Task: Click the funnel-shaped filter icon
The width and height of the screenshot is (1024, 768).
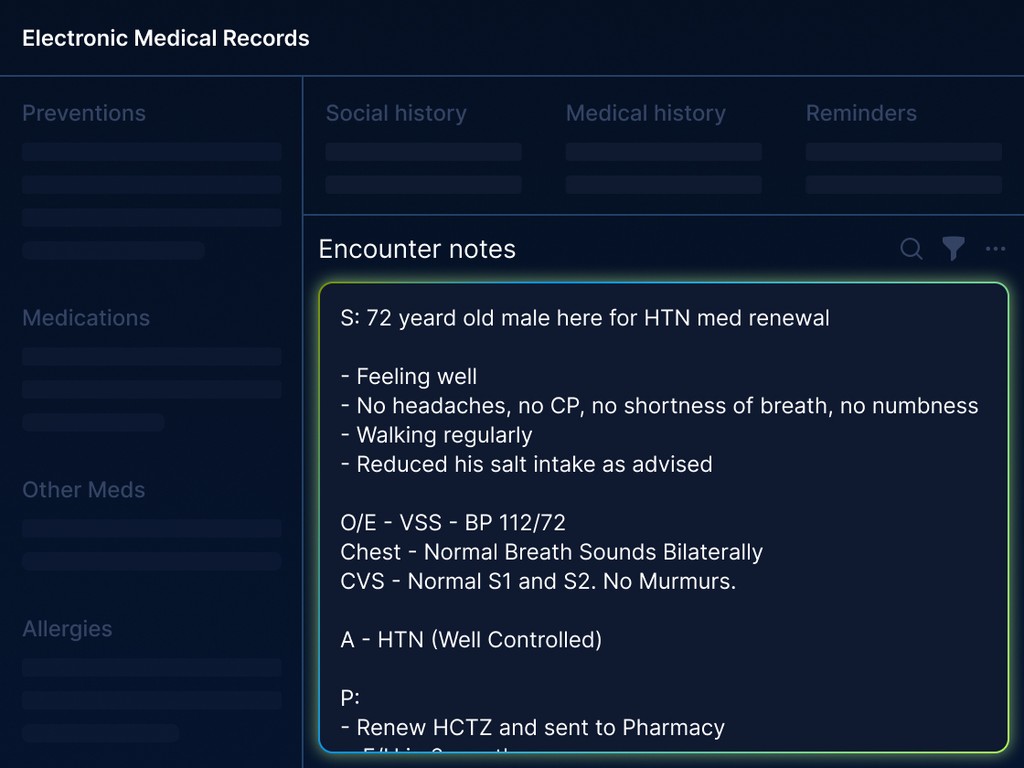Action: click(x=953, y=249)
